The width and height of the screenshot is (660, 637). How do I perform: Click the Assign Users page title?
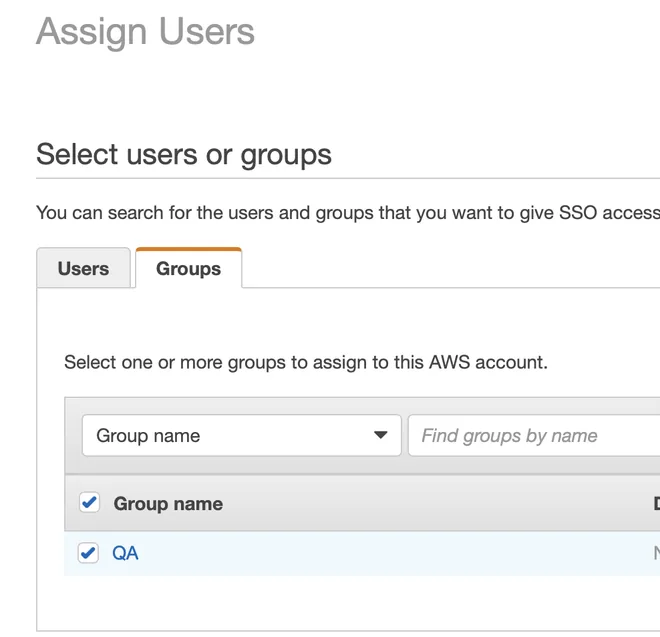point(145,32)
